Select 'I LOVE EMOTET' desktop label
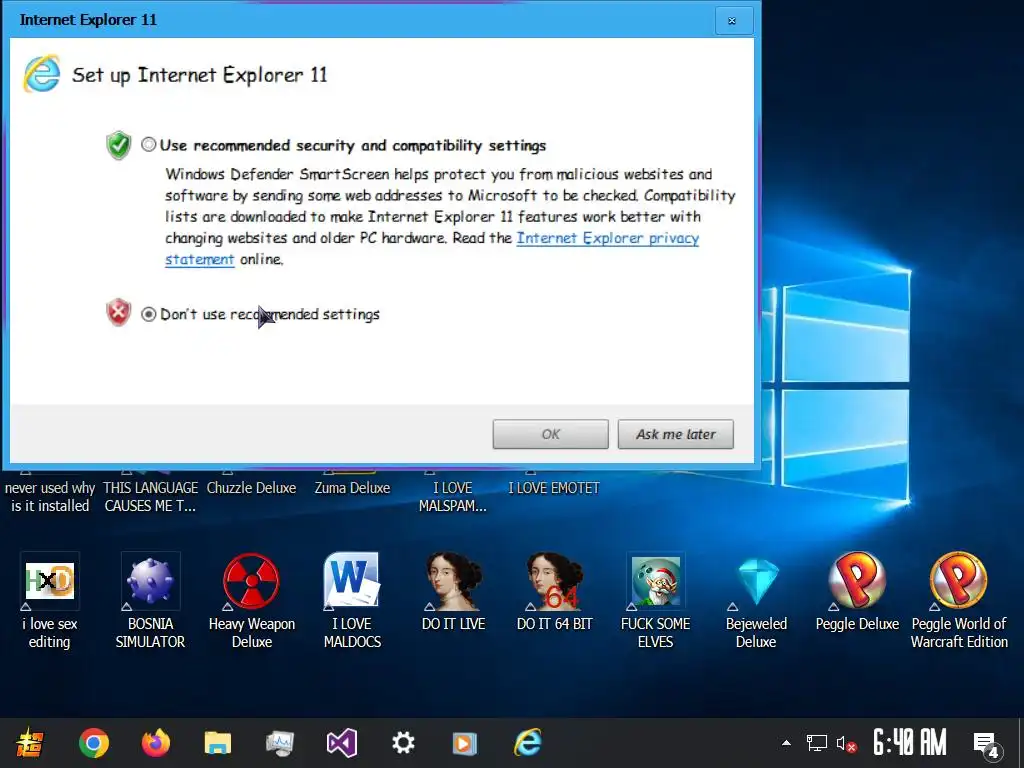The image size is (1024, 768). (554, 488)
